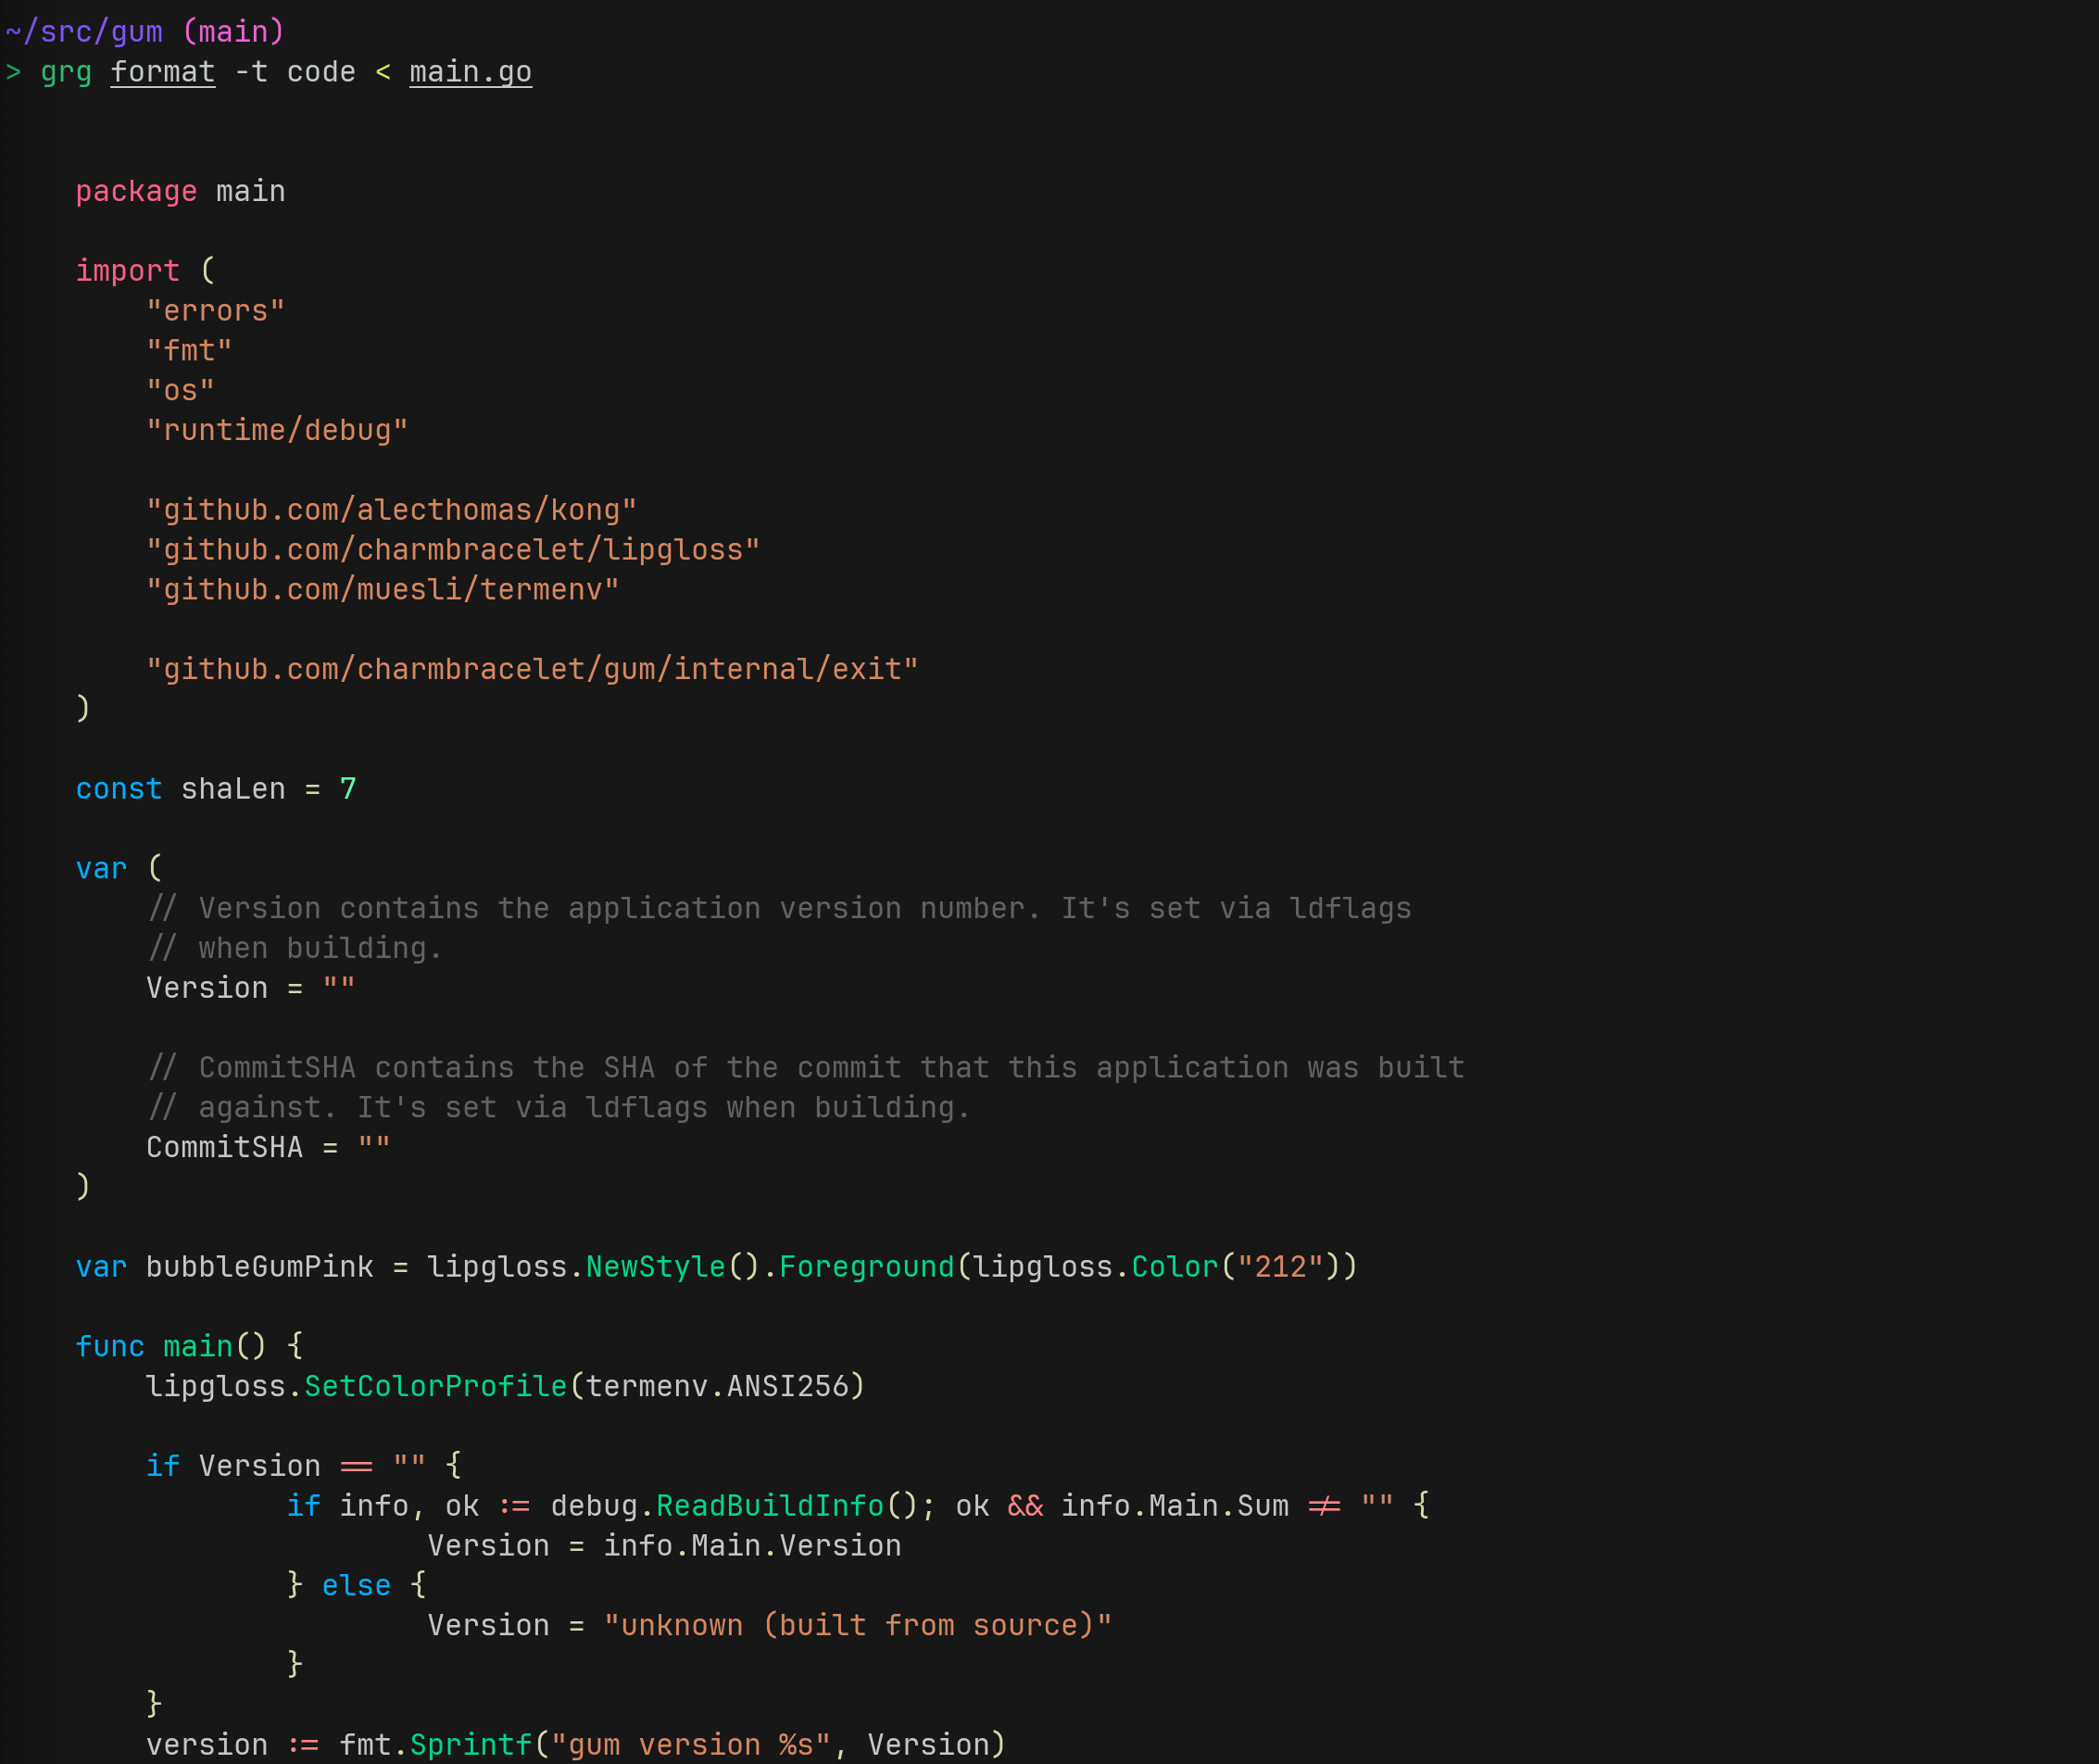
Task: Click the ~/src/gum path in the prompt
Action: tap(85, 30)
